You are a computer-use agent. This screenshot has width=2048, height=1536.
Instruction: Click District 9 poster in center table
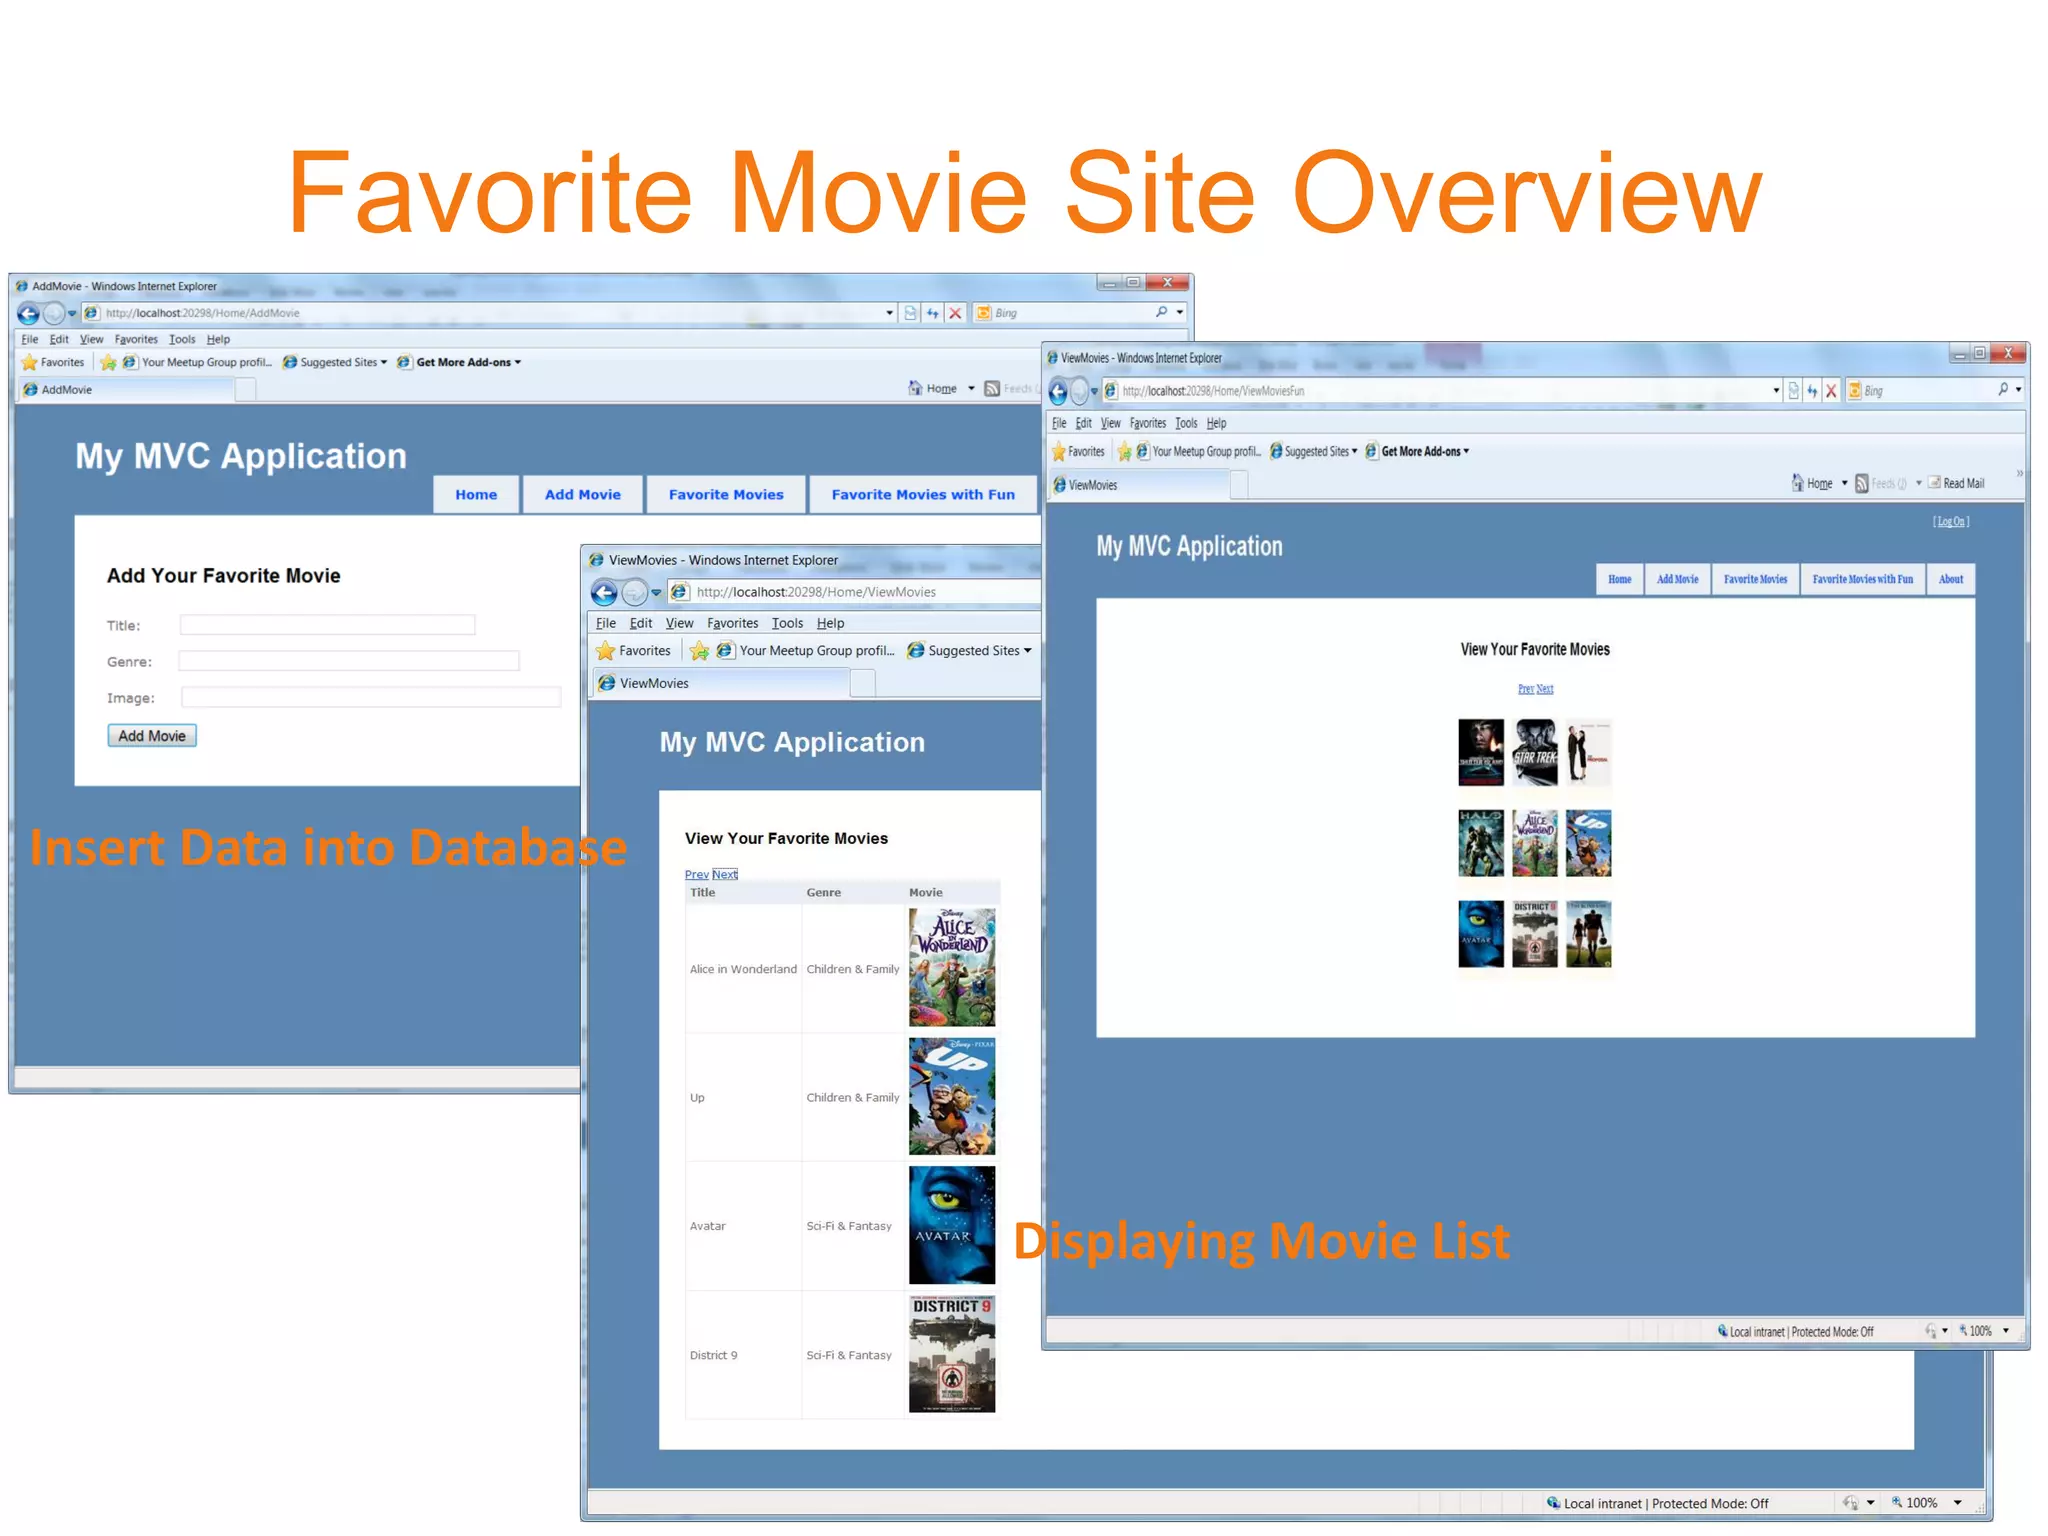pos(952,1354)
